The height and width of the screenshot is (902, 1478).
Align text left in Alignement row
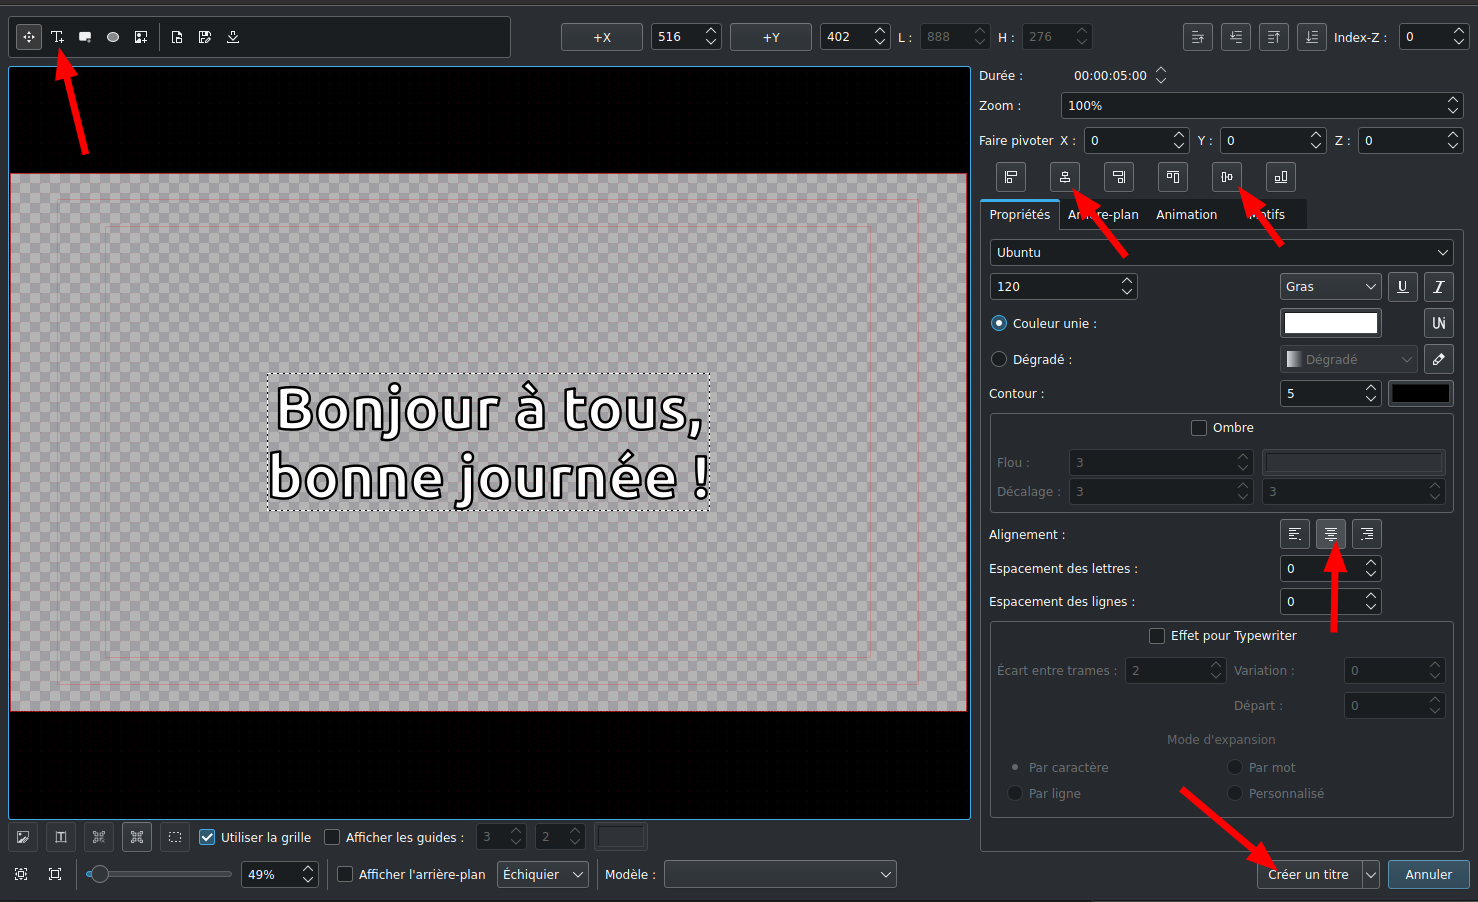1295,534
